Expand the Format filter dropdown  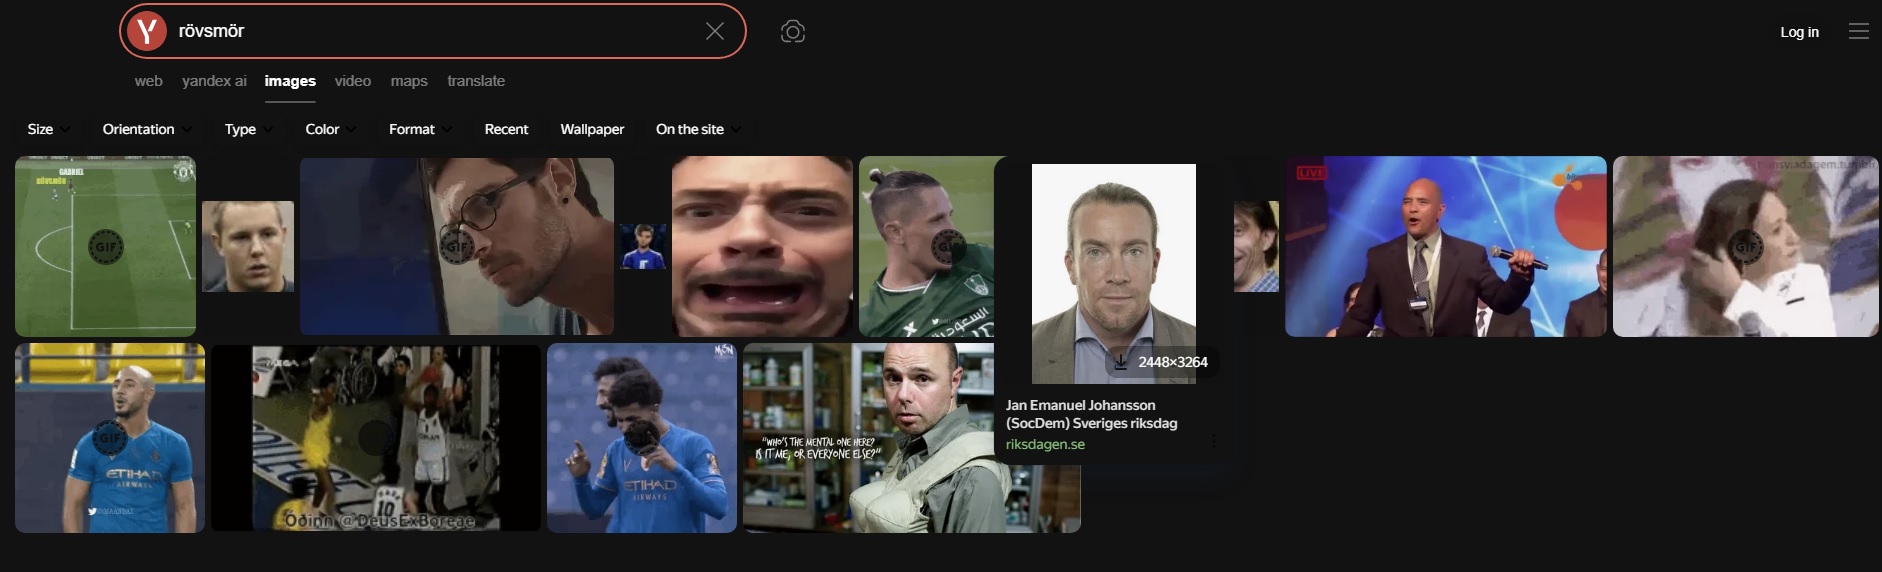click(x=421, y=129)
